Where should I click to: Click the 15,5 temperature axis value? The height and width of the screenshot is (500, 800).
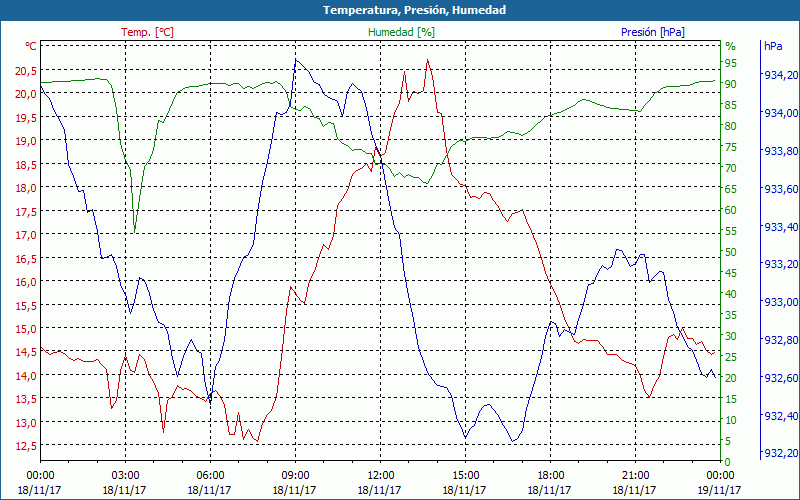tap(26, 306)
